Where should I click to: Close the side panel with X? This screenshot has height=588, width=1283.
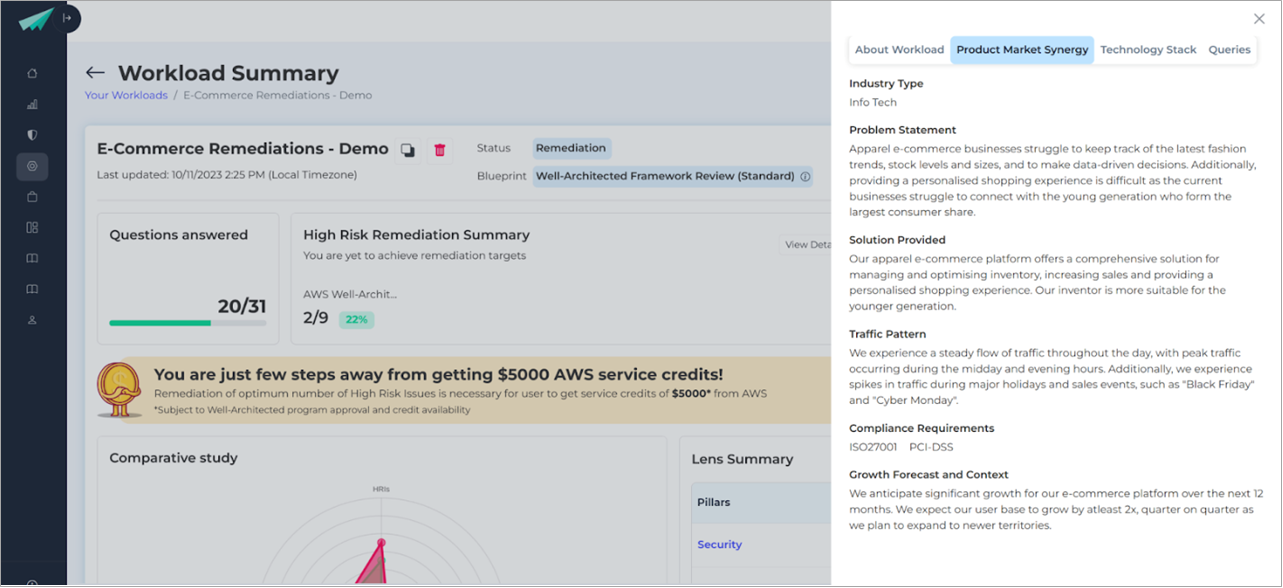(1259, 19)
